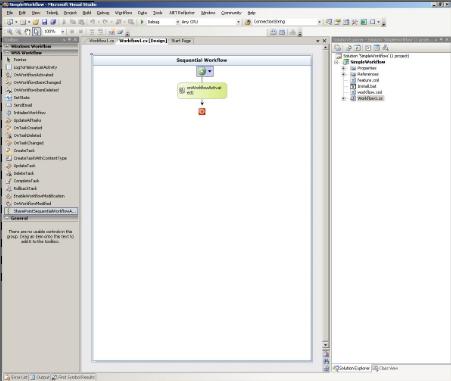Select feature.xml in Solution Explorer

(368, 80)
